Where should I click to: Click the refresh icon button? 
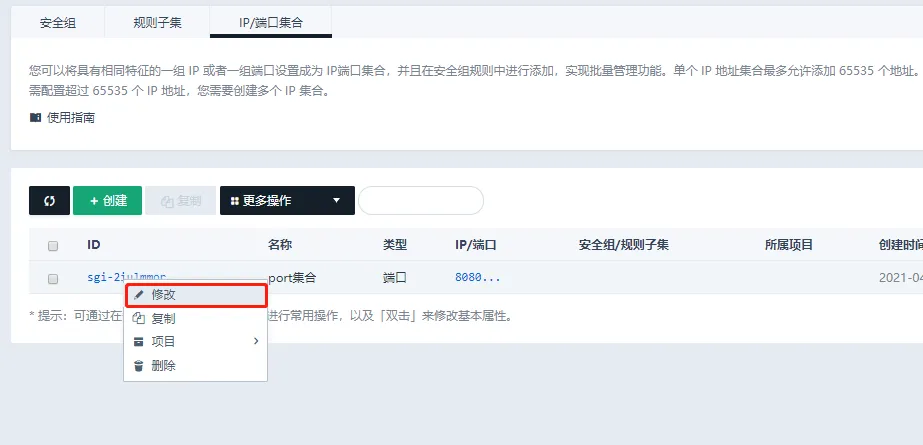(49, 200)
